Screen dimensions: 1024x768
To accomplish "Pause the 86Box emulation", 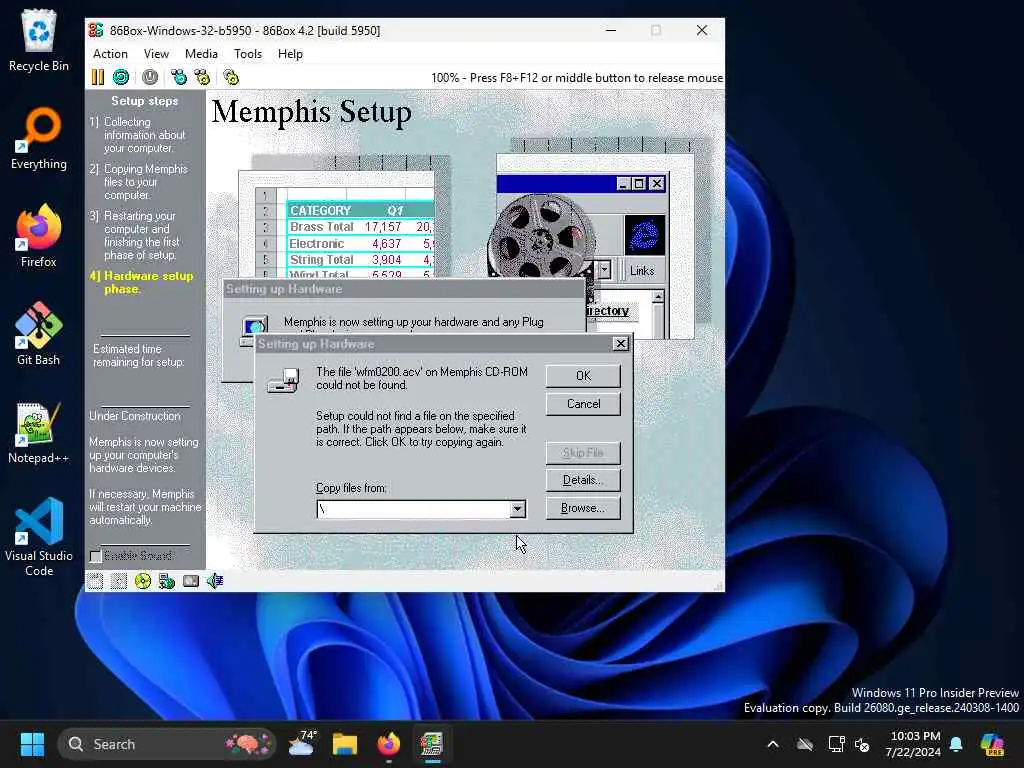I will point(98,77).
